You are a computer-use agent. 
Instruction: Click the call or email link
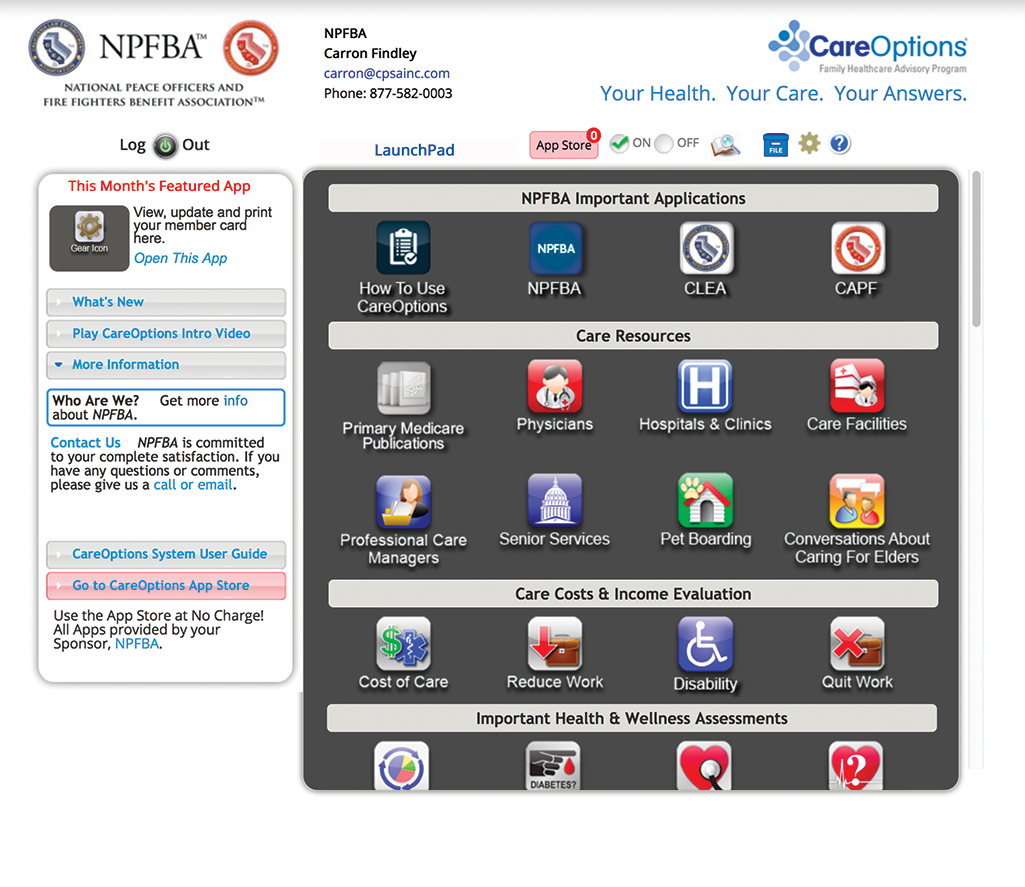point(193,485)
